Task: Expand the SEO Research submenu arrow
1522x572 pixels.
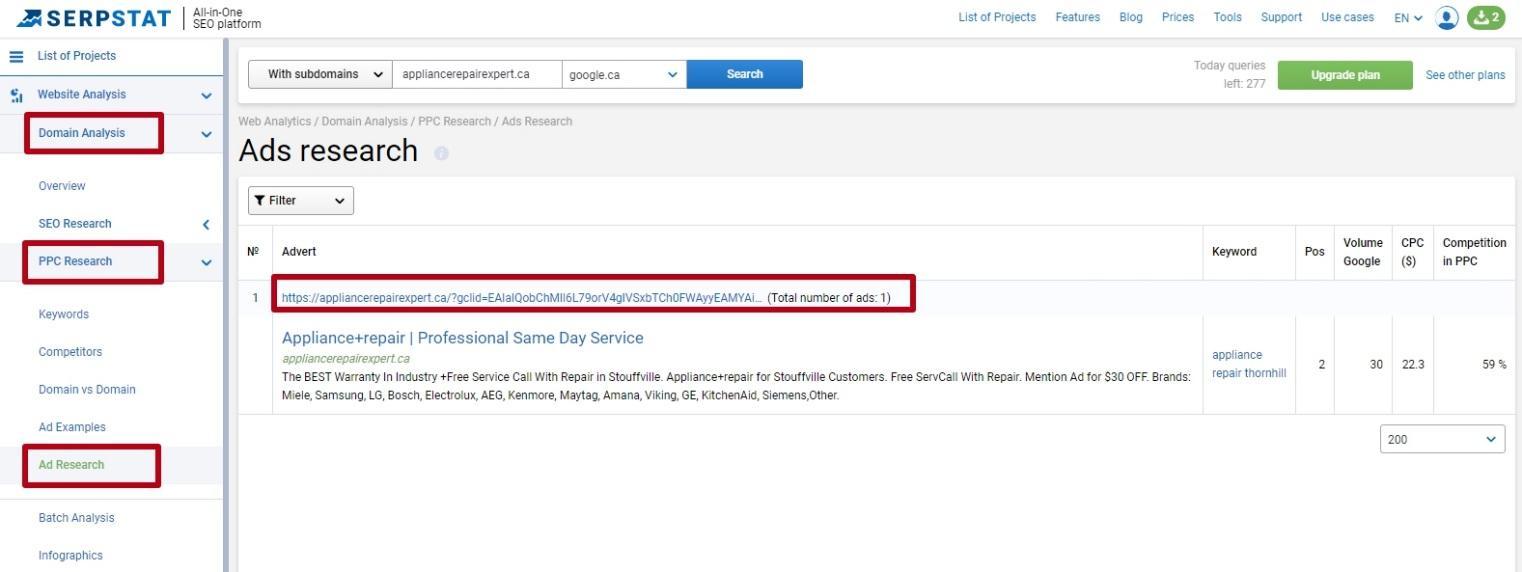Action: tap(206, 224)
